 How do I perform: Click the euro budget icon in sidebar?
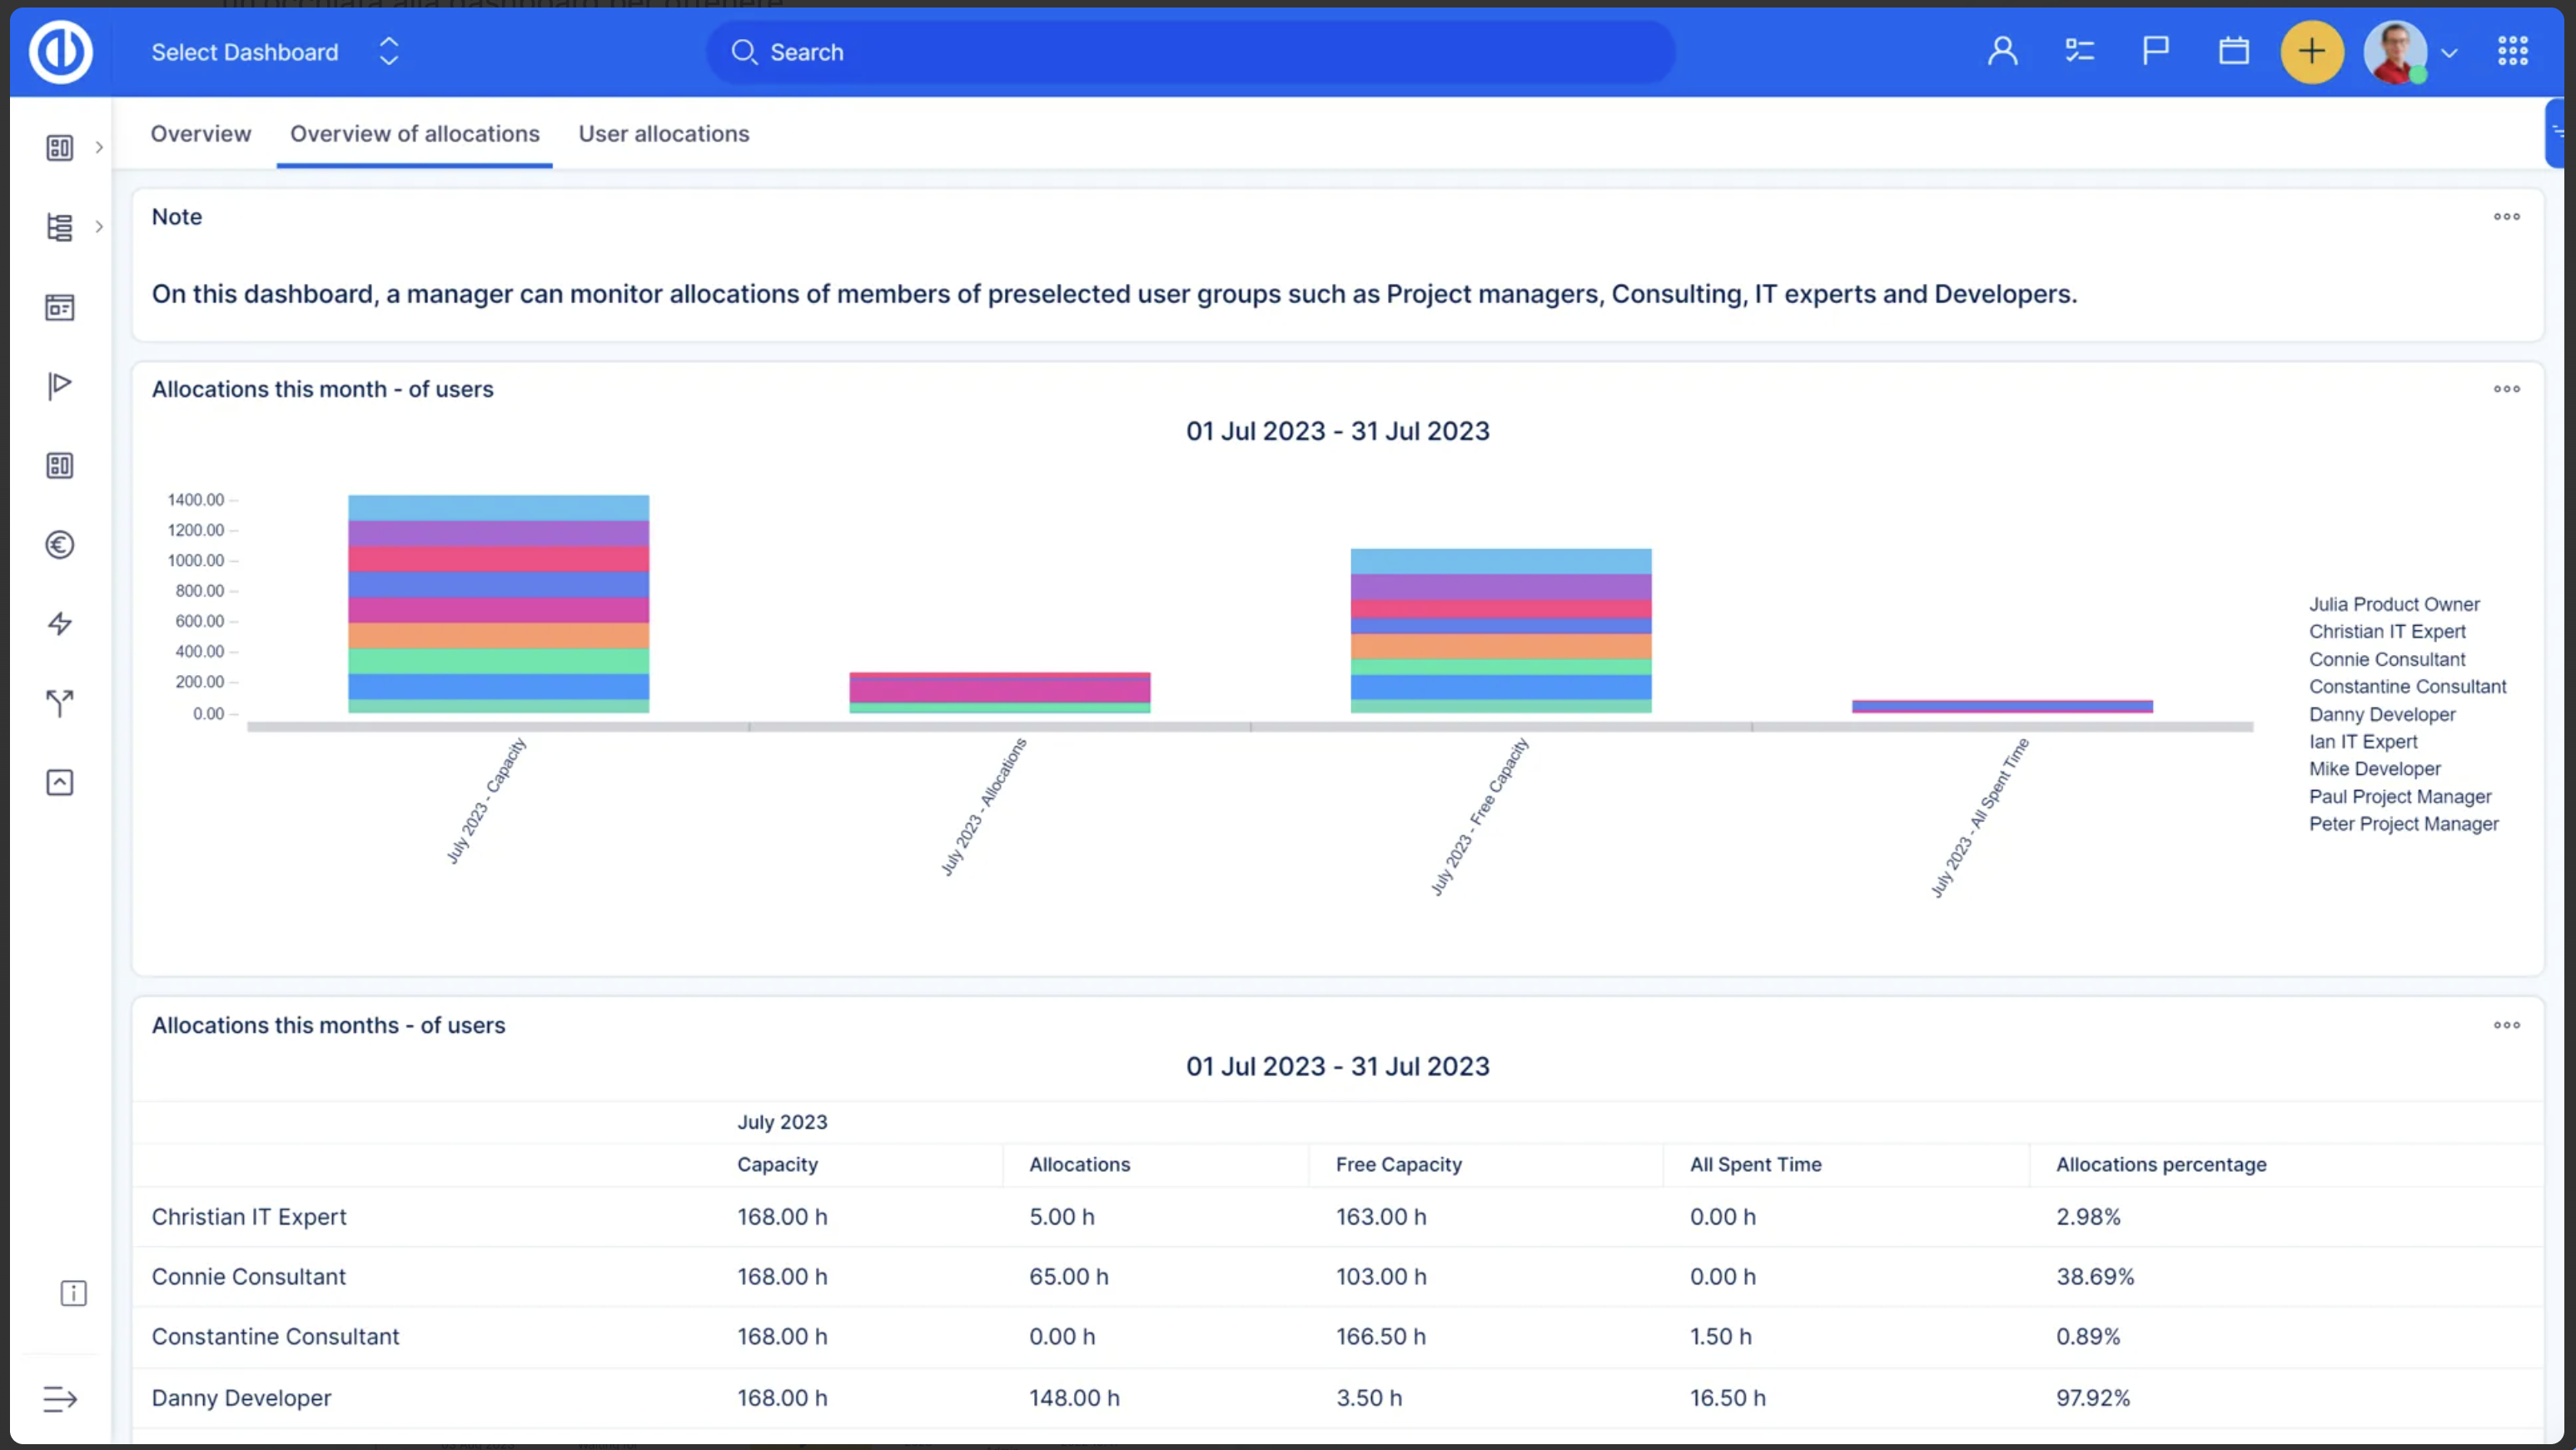(x=60, y=545)
